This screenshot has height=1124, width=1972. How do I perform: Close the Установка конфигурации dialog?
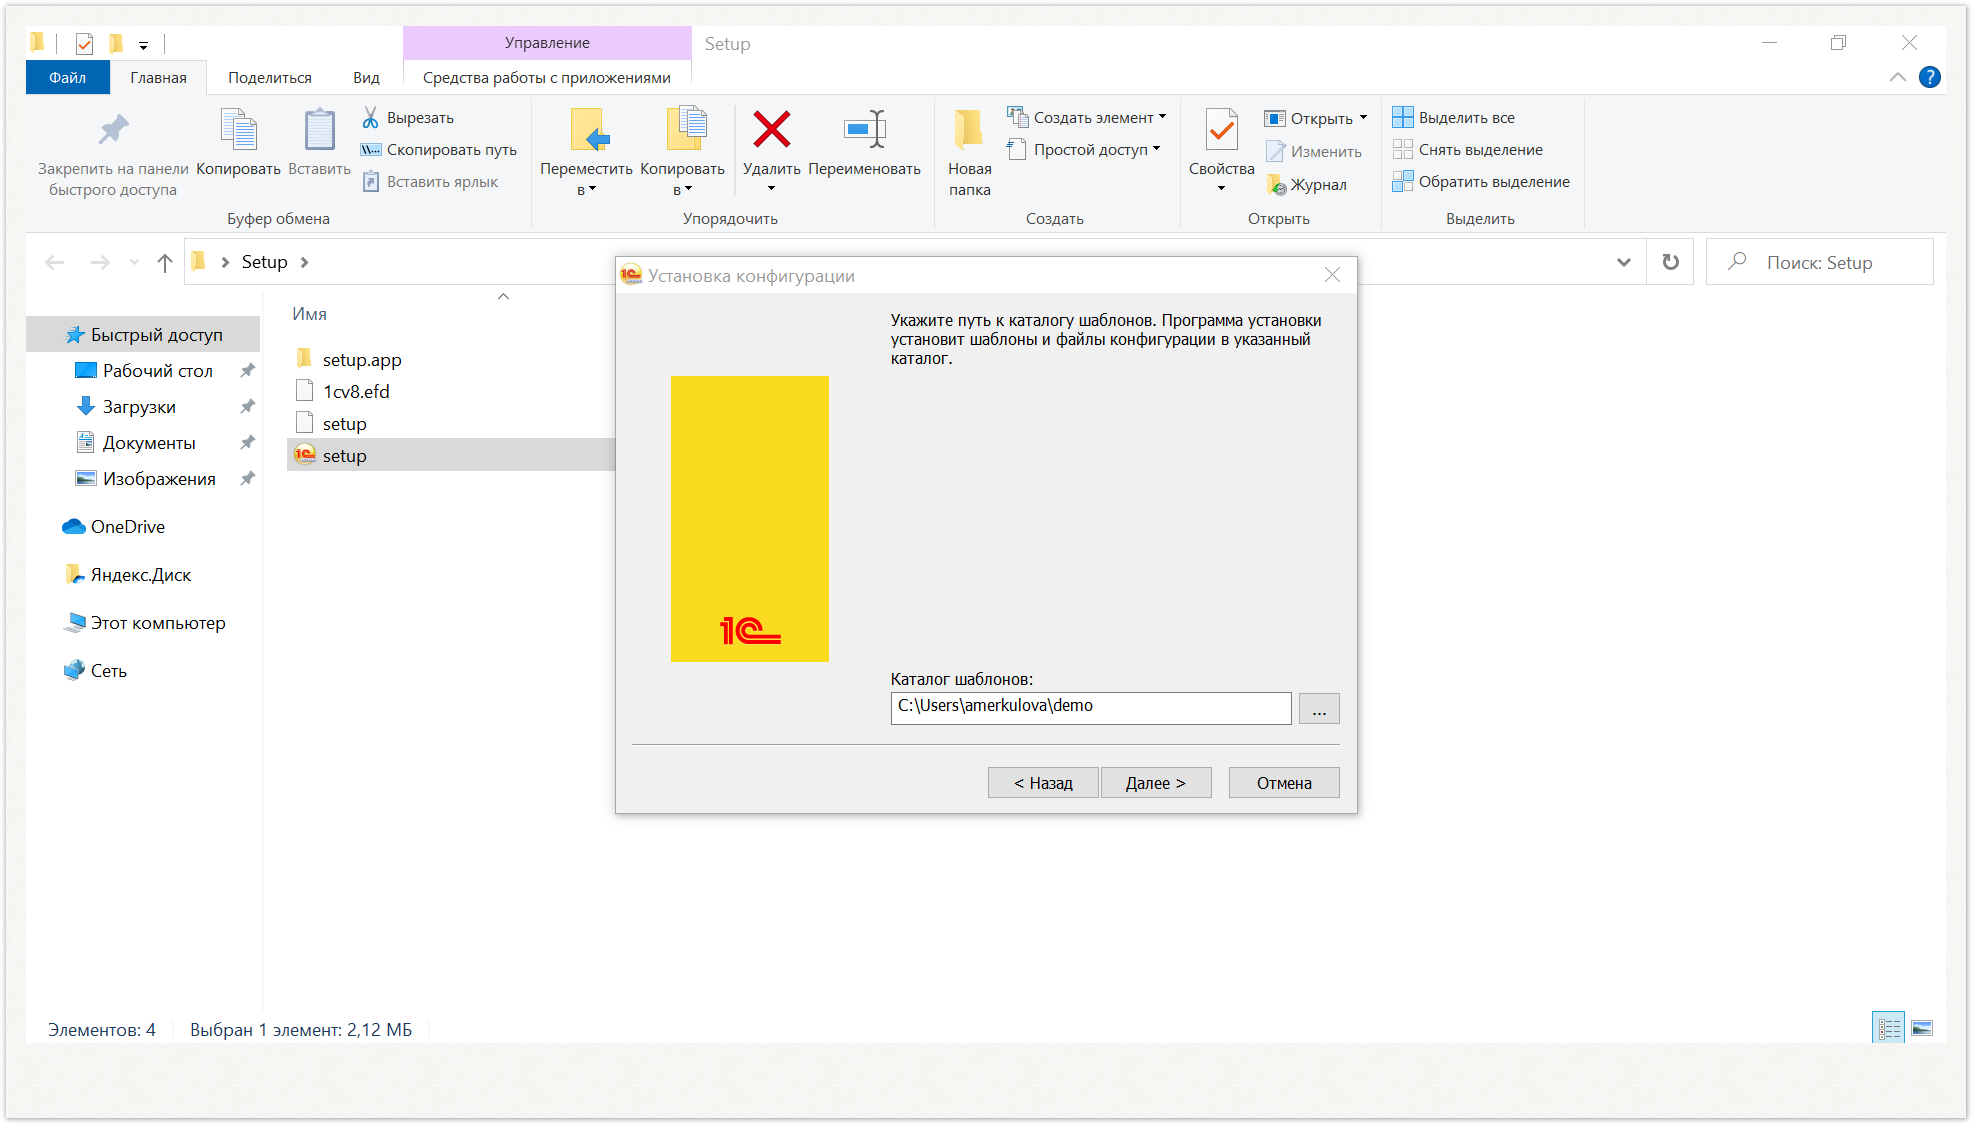(x=1332, y=275)
